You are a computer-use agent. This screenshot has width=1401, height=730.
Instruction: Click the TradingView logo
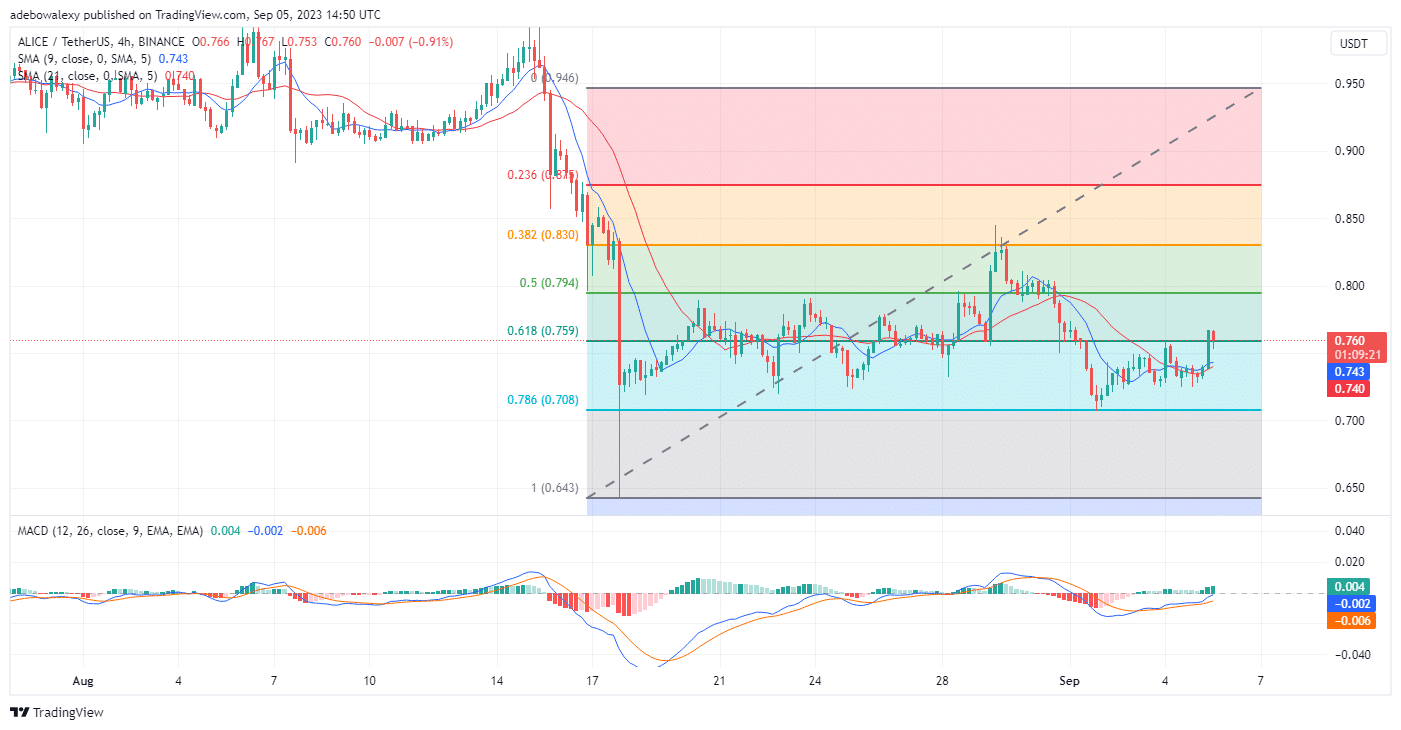57,713
